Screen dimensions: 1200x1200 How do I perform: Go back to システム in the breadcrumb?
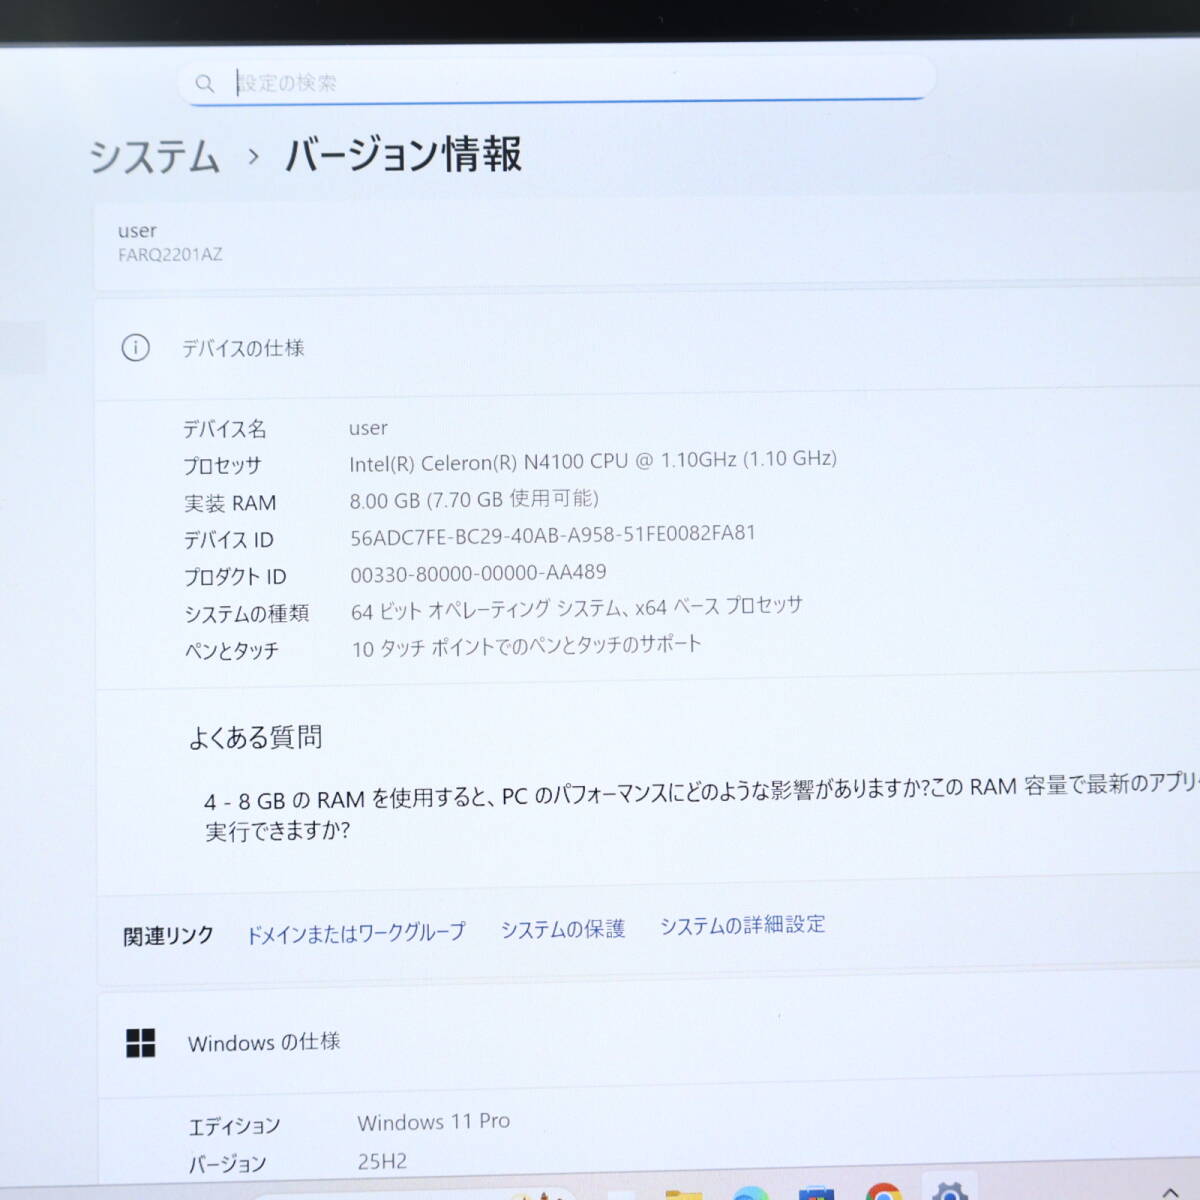tap(155, 157)
